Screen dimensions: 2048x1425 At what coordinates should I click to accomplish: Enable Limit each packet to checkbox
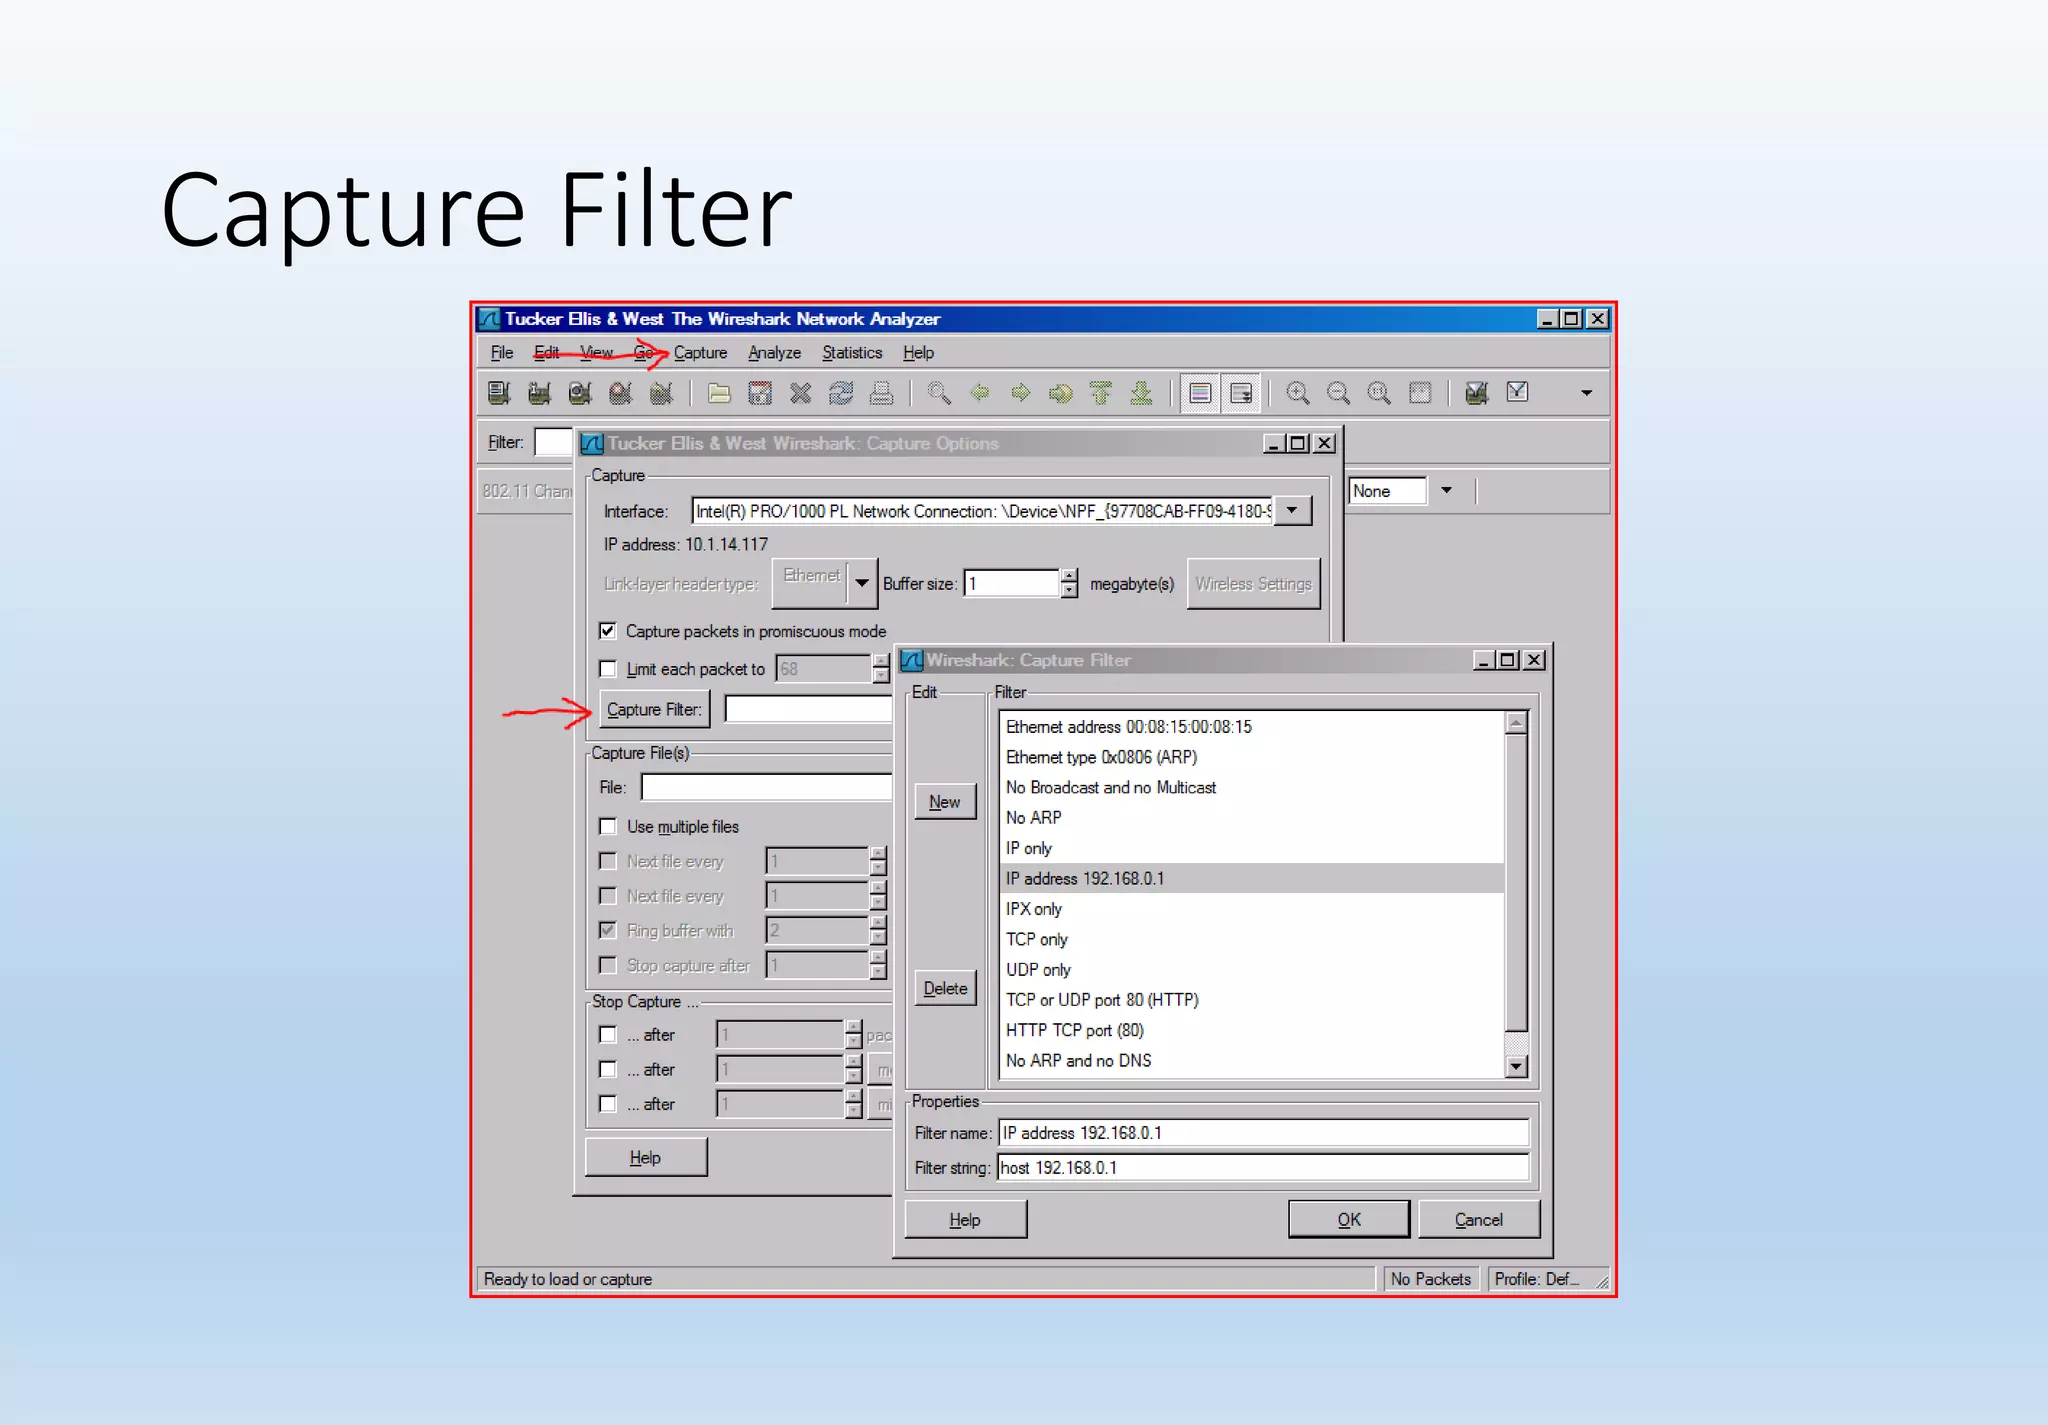pos(608,669)
